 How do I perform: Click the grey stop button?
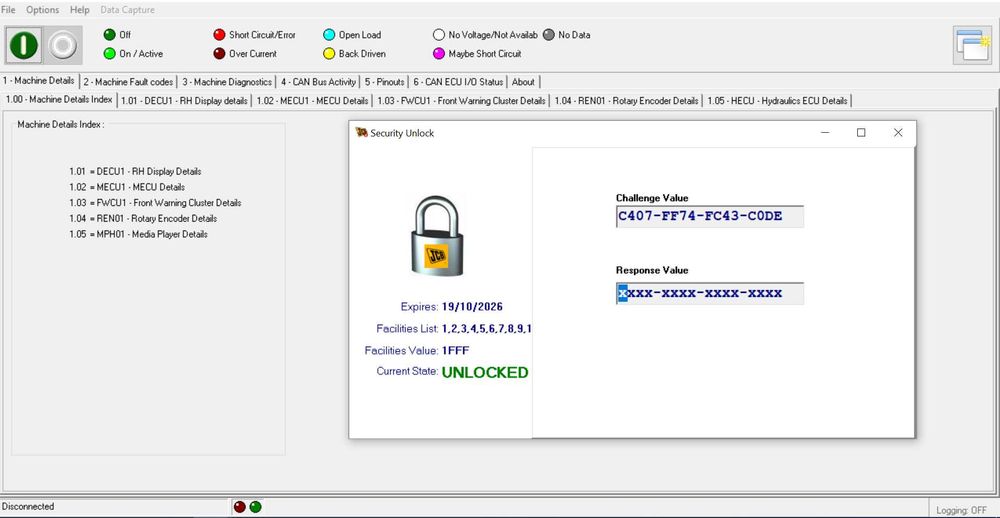click(62, 45)
